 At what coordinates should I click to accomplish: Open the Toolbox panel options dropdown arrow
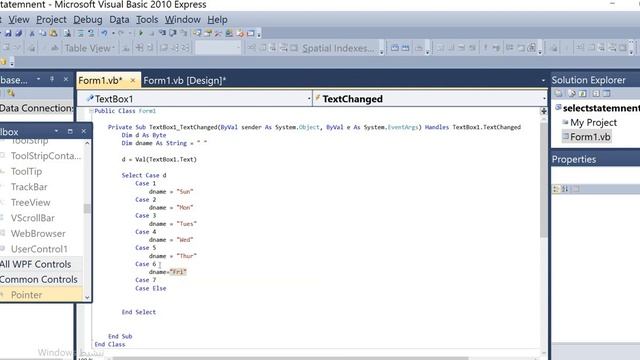coord(56,131)
